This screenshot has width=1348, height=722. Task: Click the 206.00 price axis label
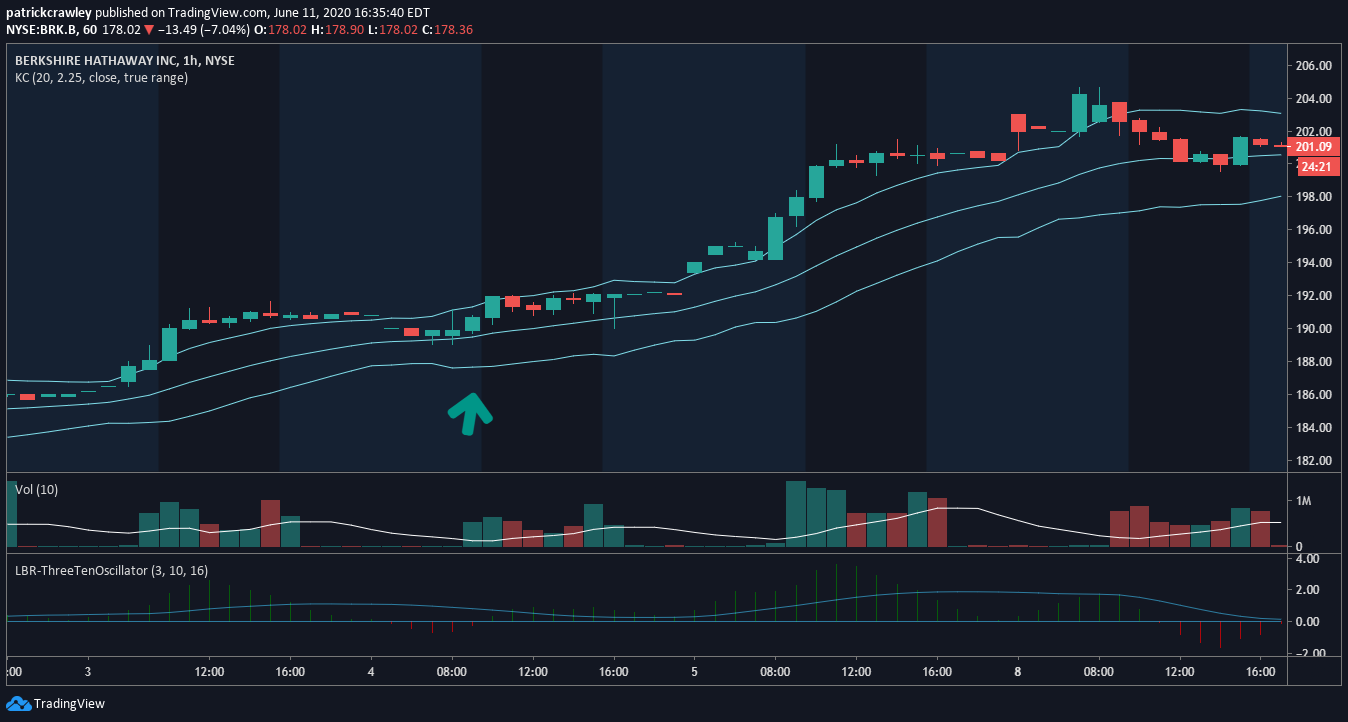pos(1311,66)
